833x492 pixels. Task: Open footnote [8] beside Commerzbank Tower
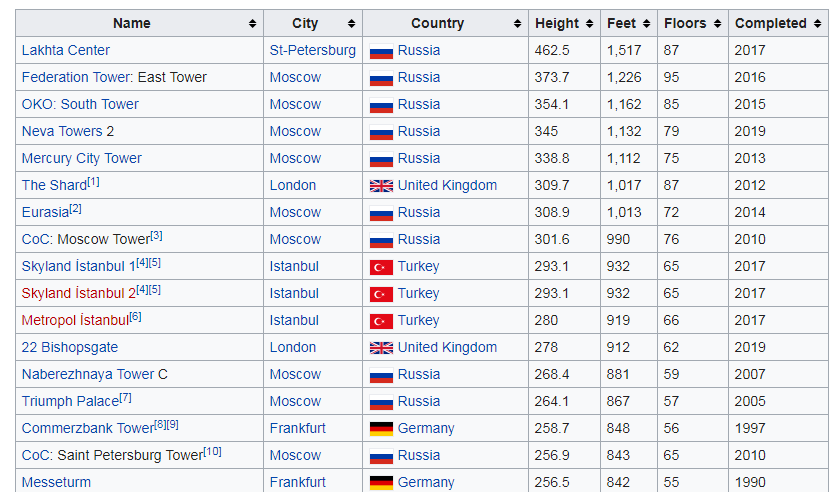(x=160, y=425)
